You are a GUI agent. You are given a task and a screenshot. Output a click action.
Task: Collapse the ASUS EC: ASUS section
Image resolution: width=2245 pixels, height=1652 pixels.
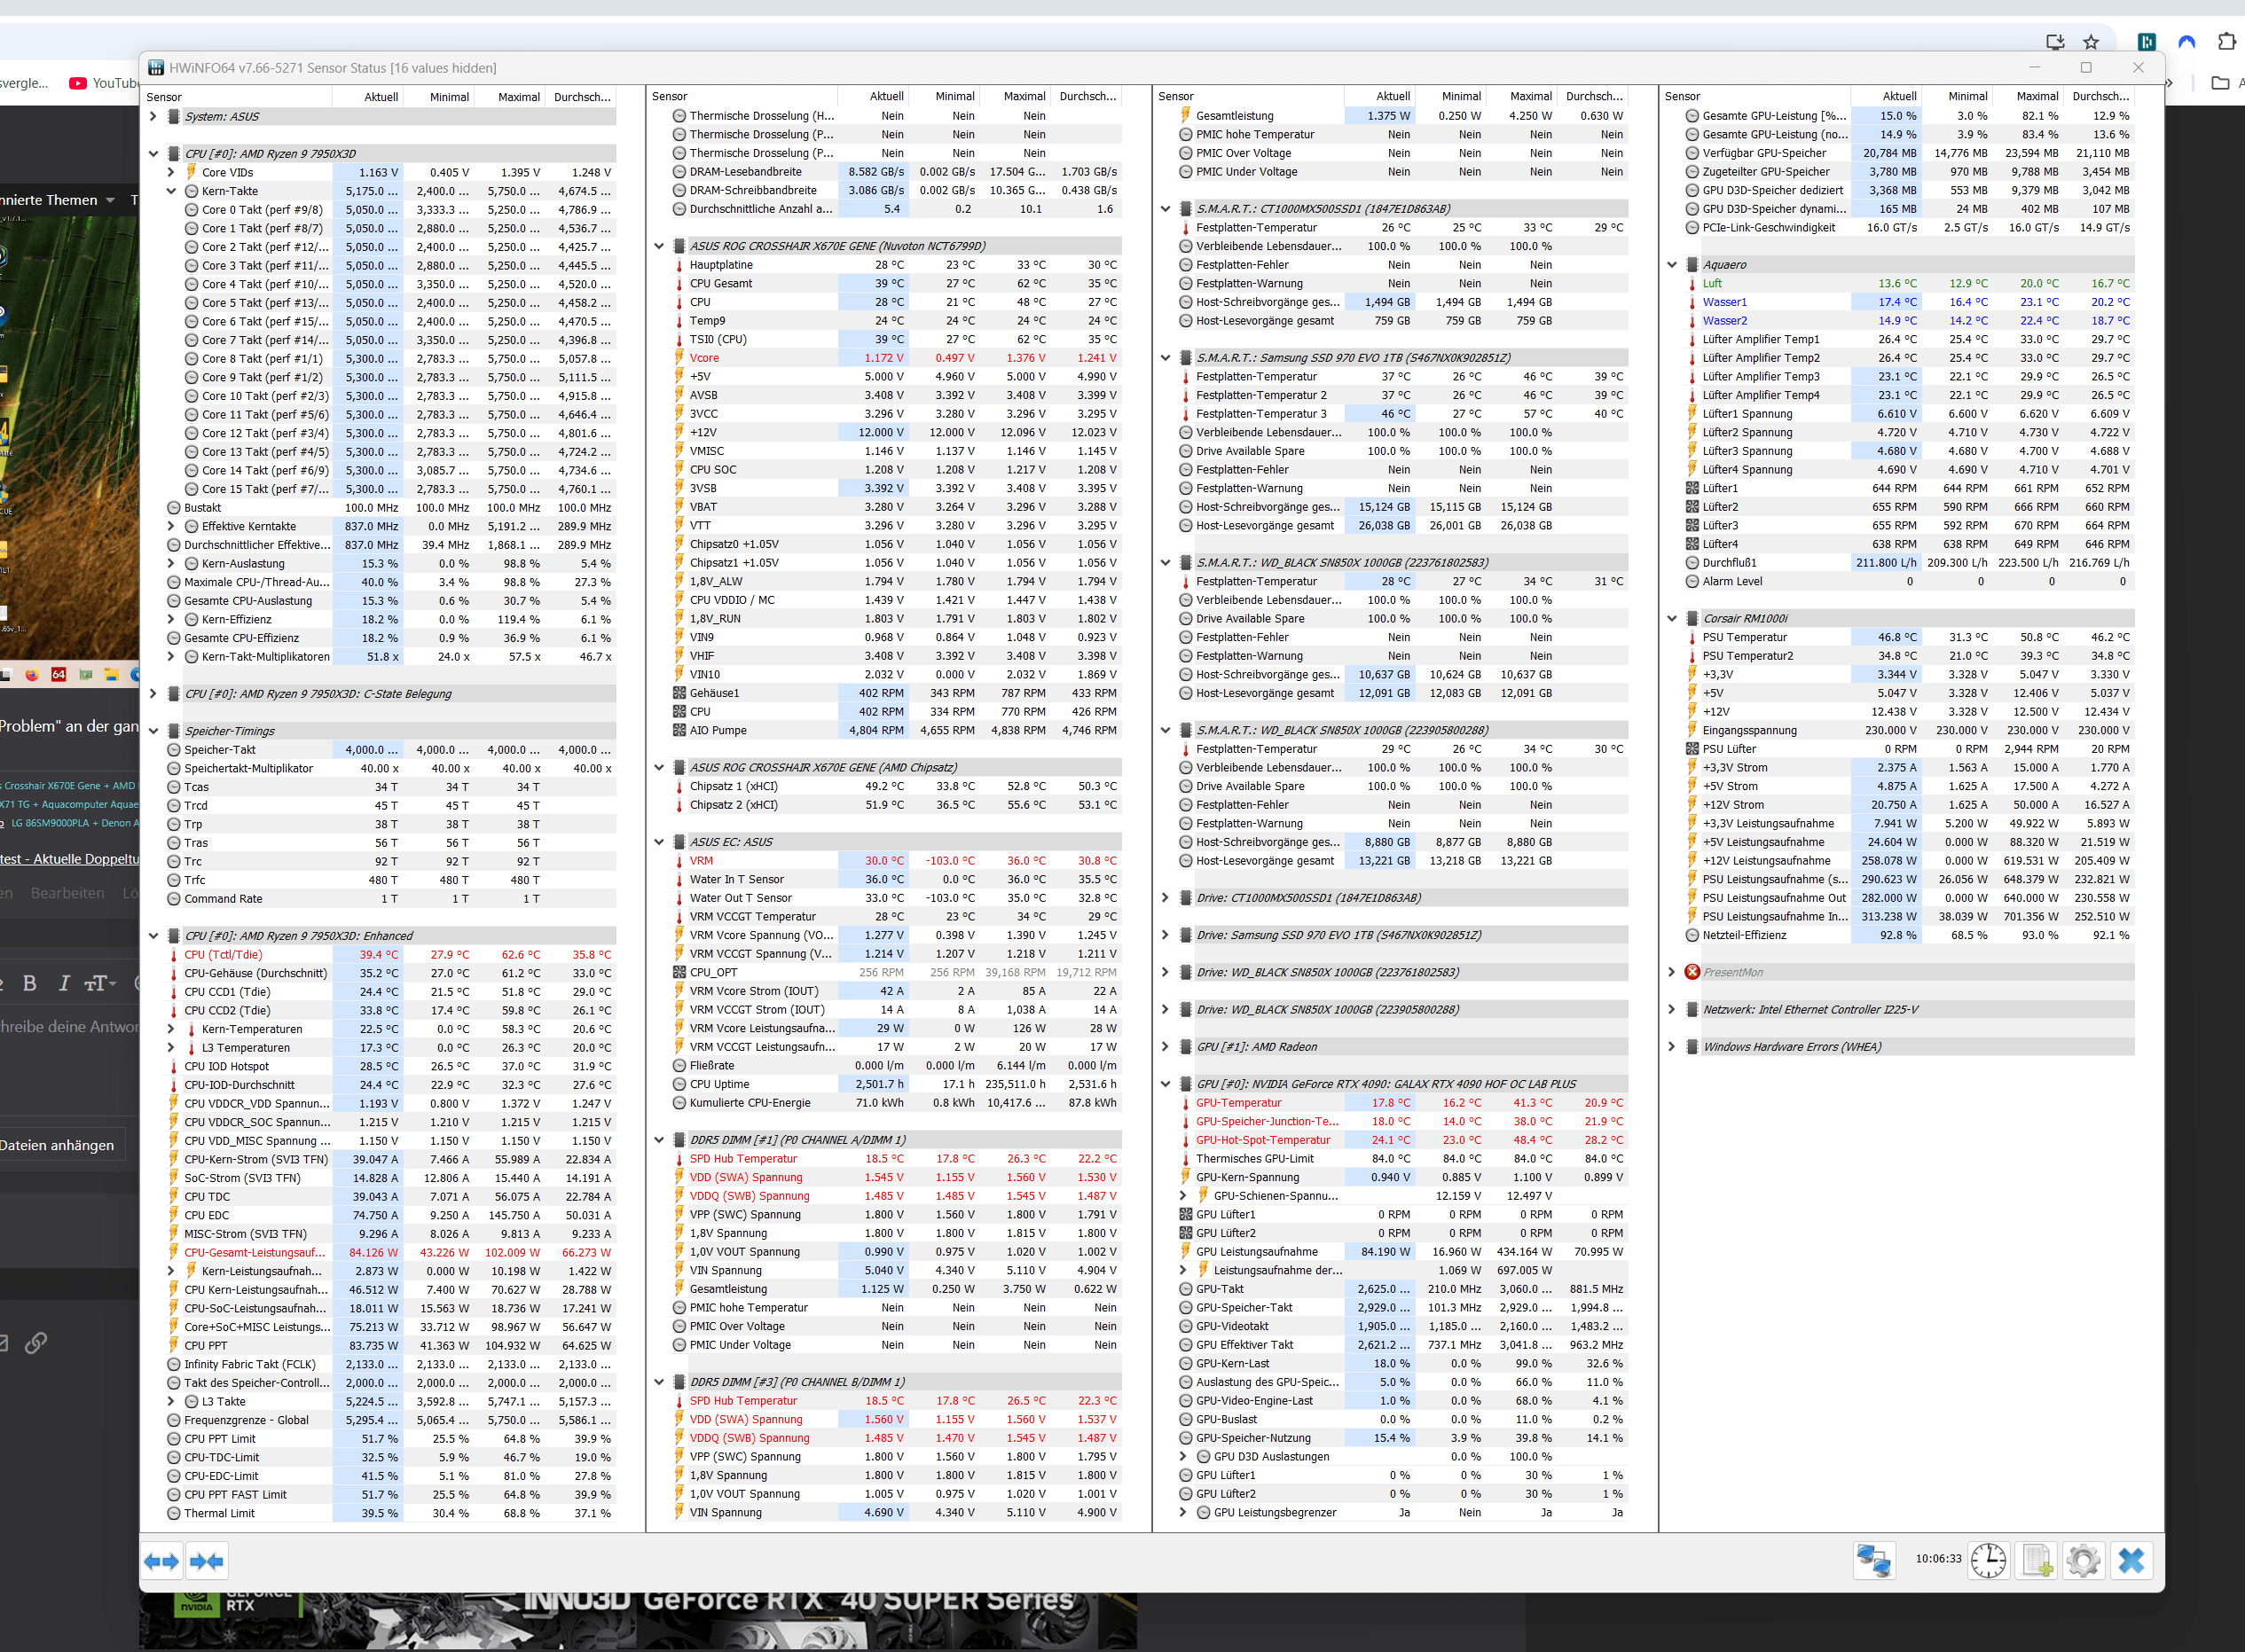[659, 842]
